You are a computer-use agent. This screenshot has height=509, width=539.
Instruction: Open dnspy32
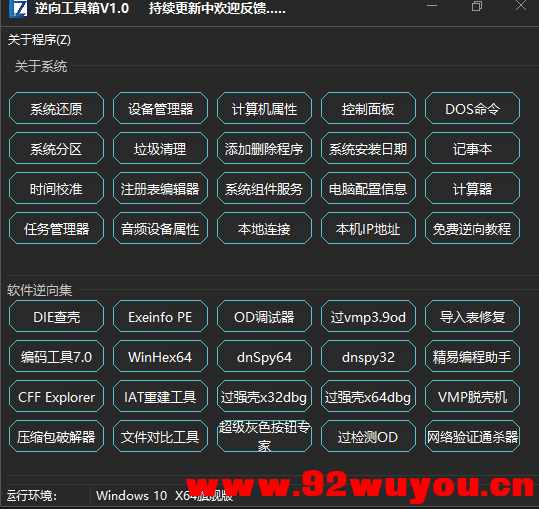[x=368, y=356]
